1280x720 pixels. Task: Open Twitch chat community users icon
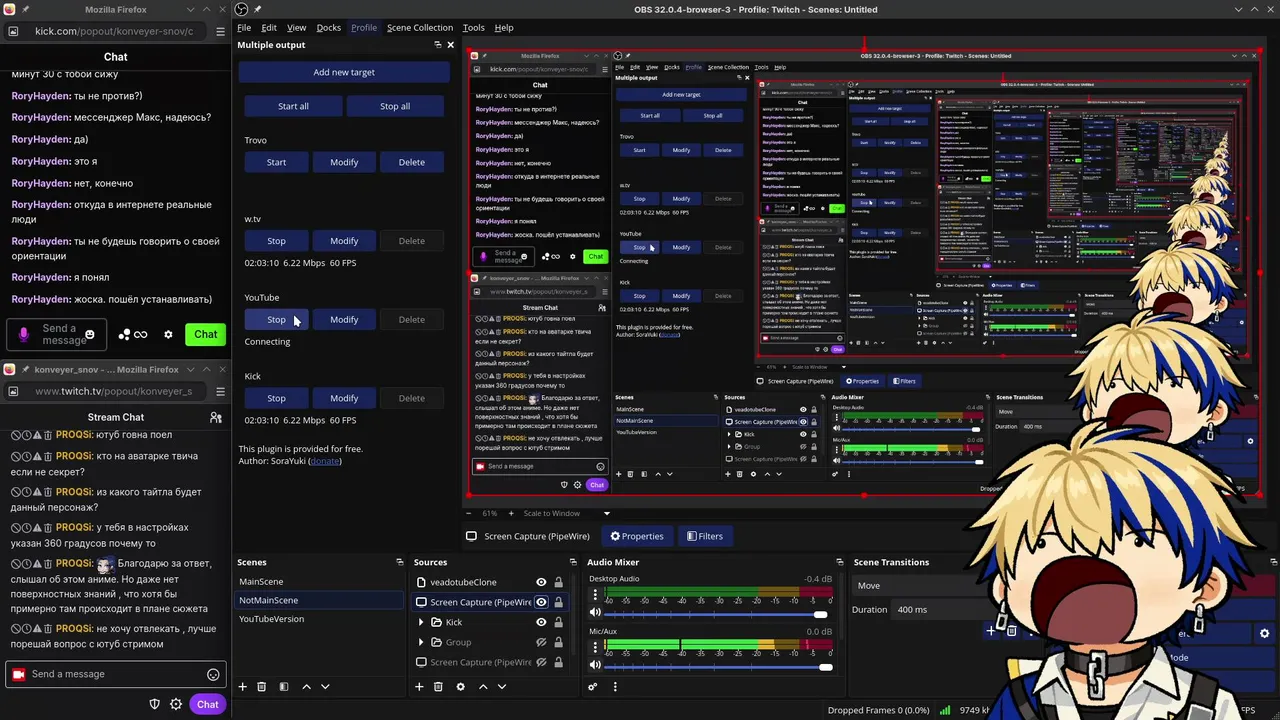click(215, 417)
